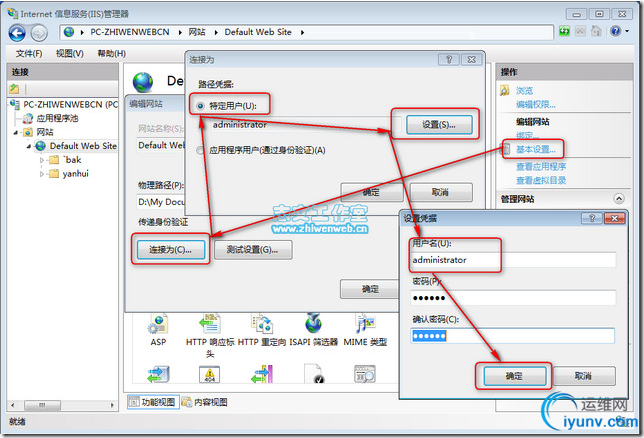
Task: Collapse Default Web Site tree node
Action: 29,146
